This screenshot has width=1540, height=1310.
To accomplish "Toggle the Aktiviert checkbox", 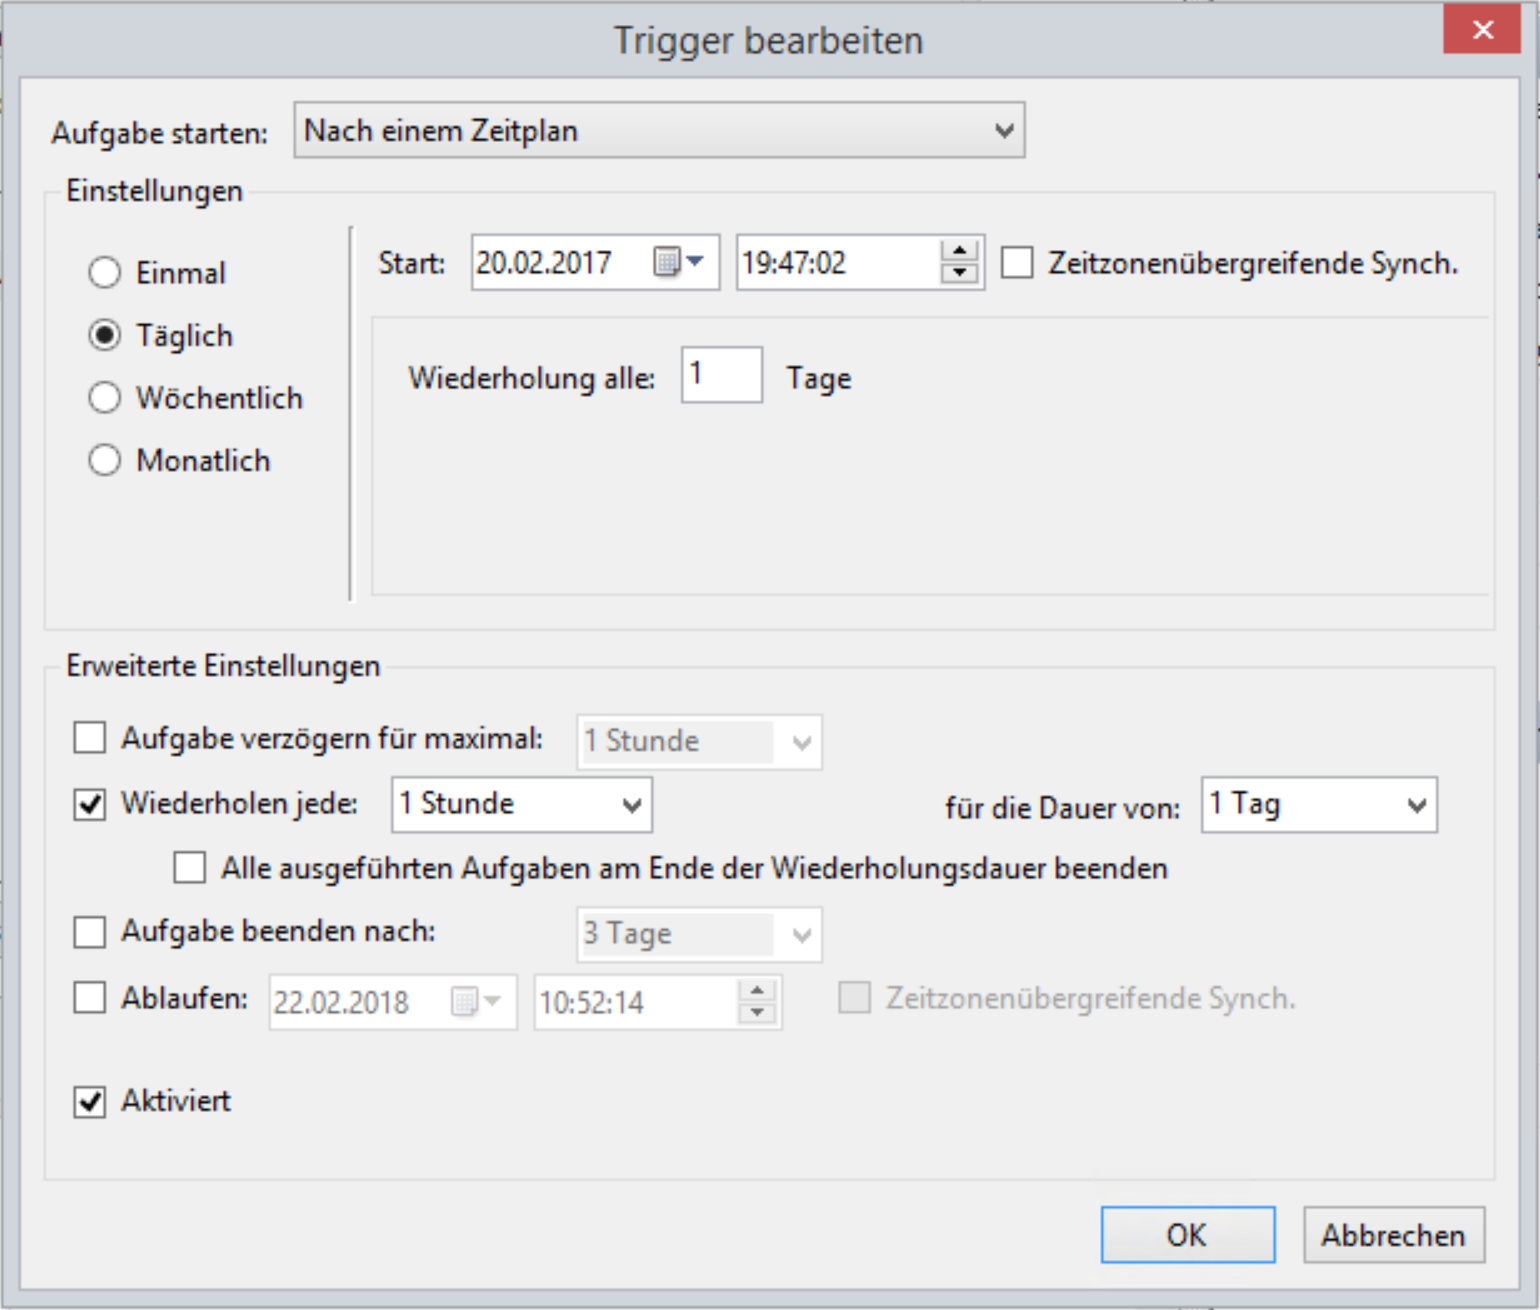I will pos(90,1102).
